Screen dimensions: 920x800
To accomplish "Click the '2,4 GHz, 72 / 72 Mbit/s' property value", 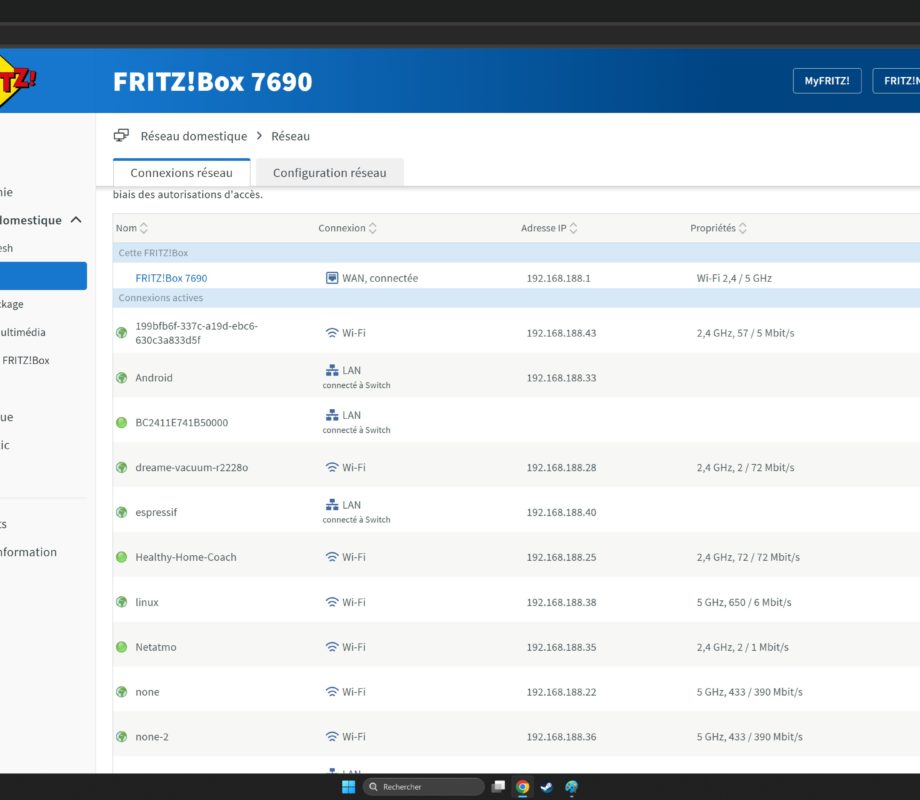I will (748, 558).
